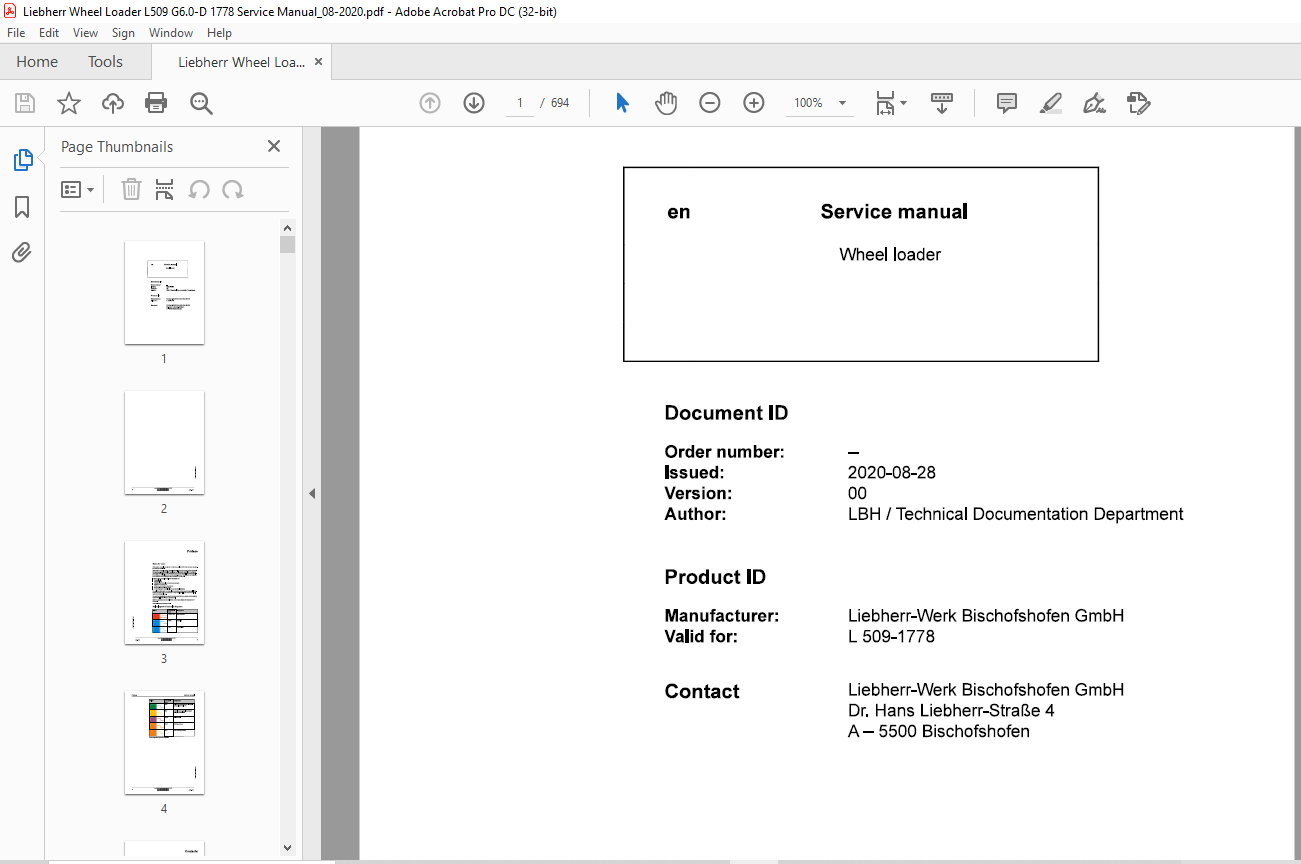Zoom out with minus button
1301x864 pixels.
click(x=710, y=103)
